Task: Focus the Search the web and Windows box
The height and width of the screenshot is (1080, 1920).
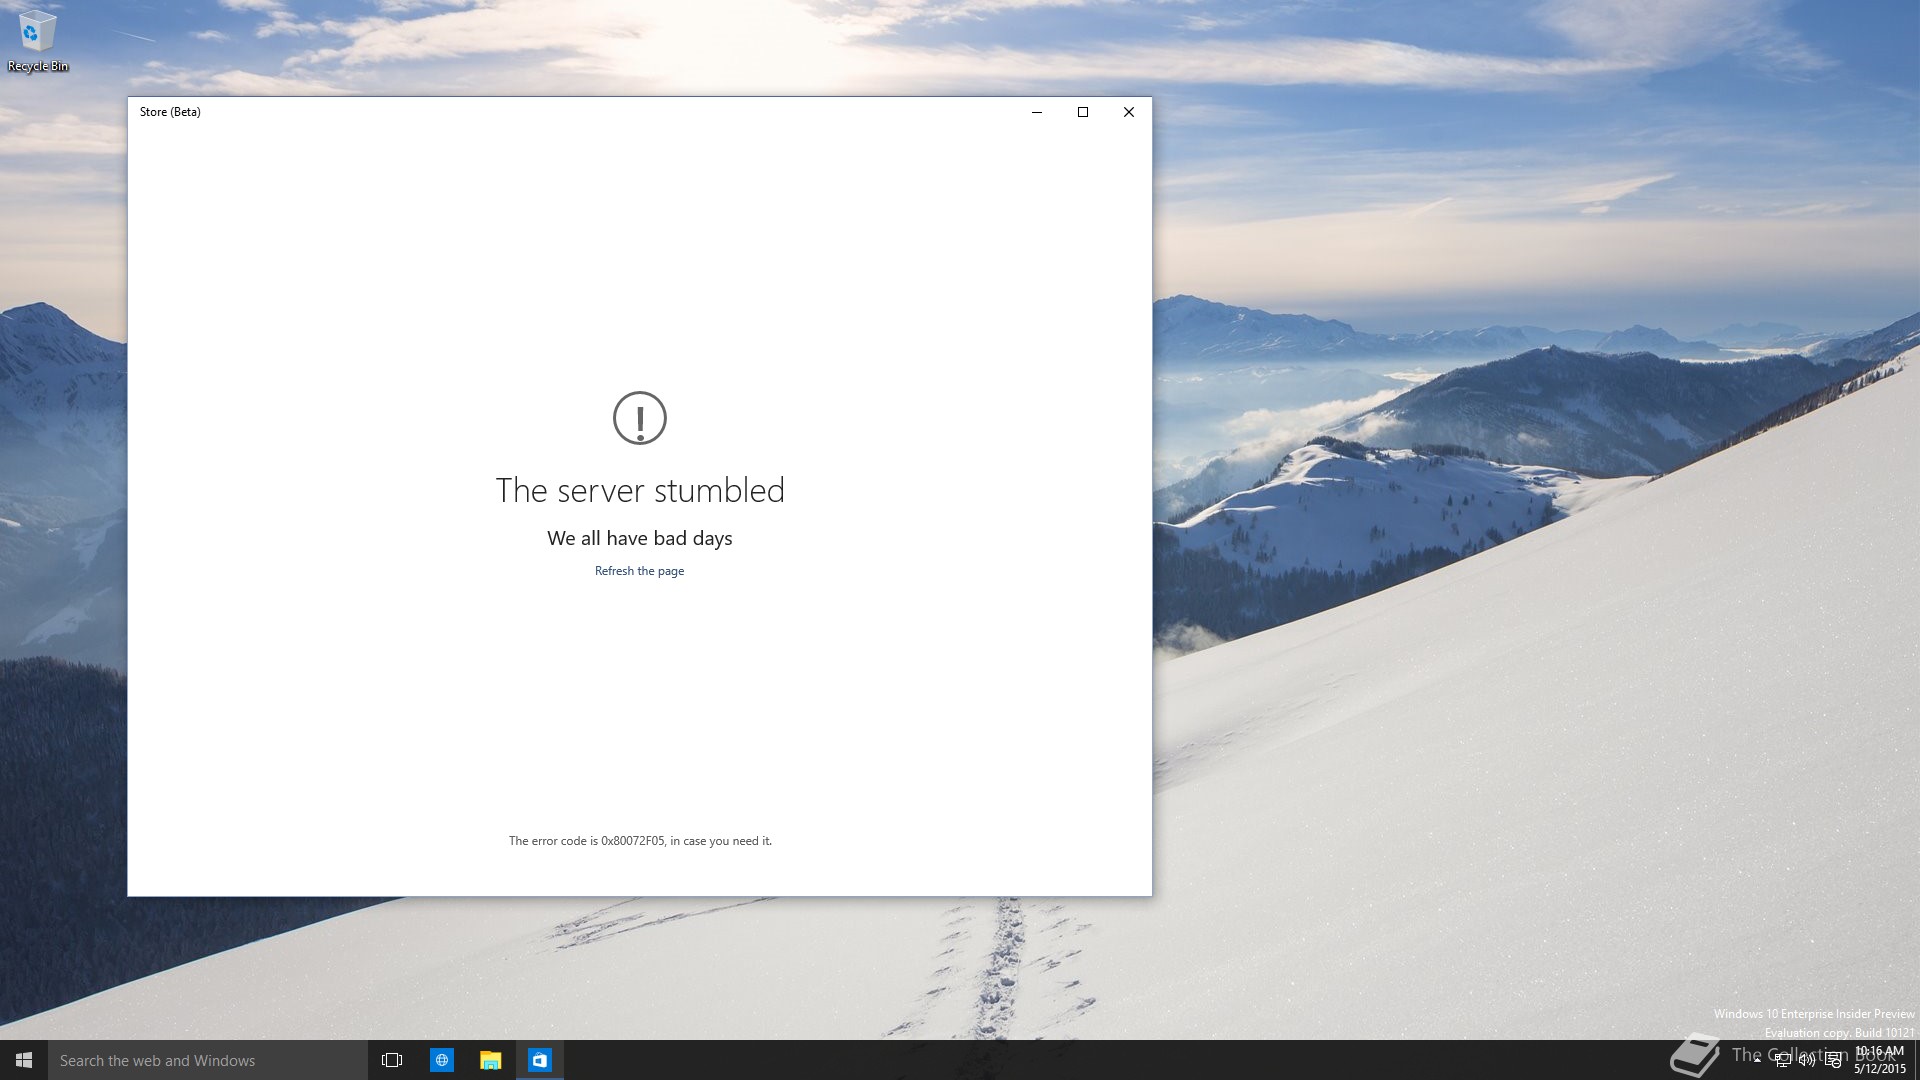Action: [x=208, y=1060]
